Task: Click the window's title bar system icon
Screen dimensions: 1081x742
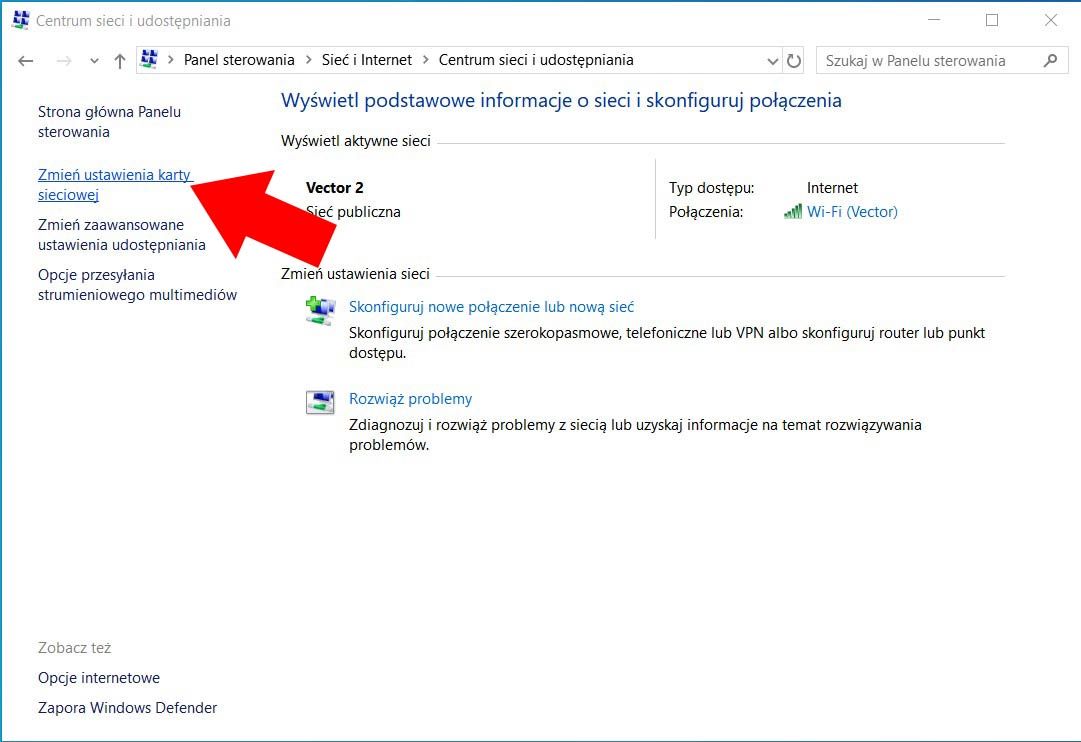Action: coord(21,20)
